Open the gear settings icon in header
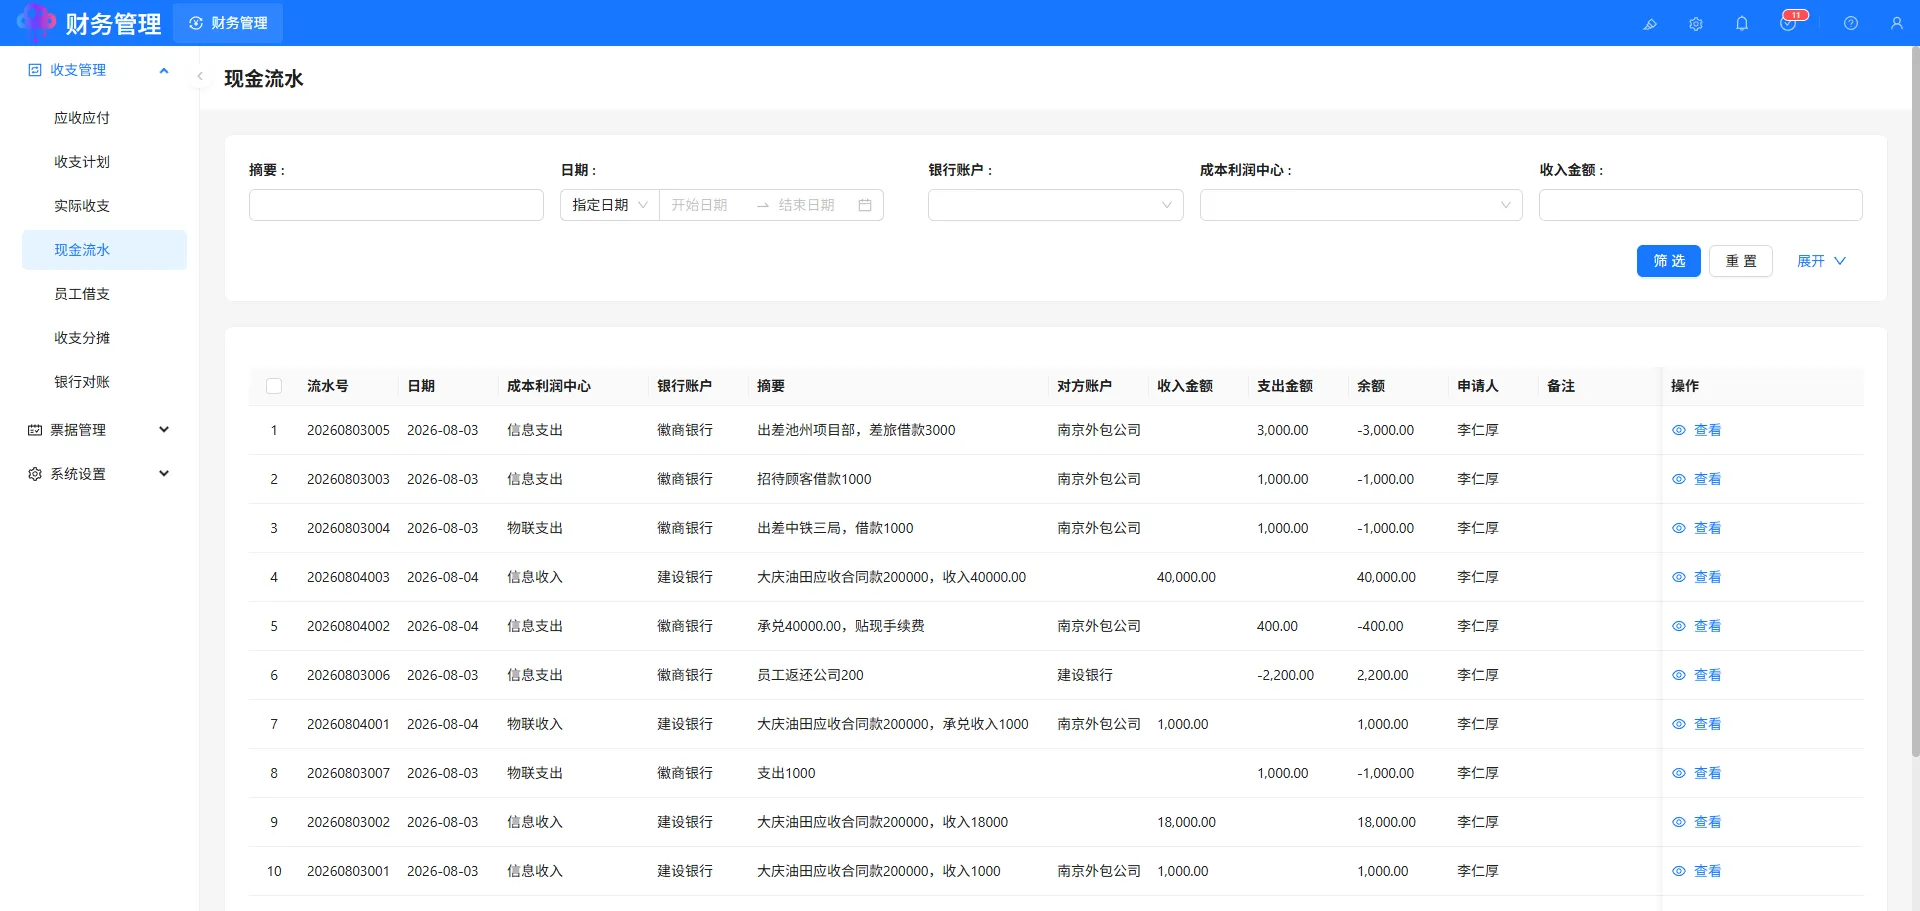Screen dimensions: 1920x911 pos(1696,24)
